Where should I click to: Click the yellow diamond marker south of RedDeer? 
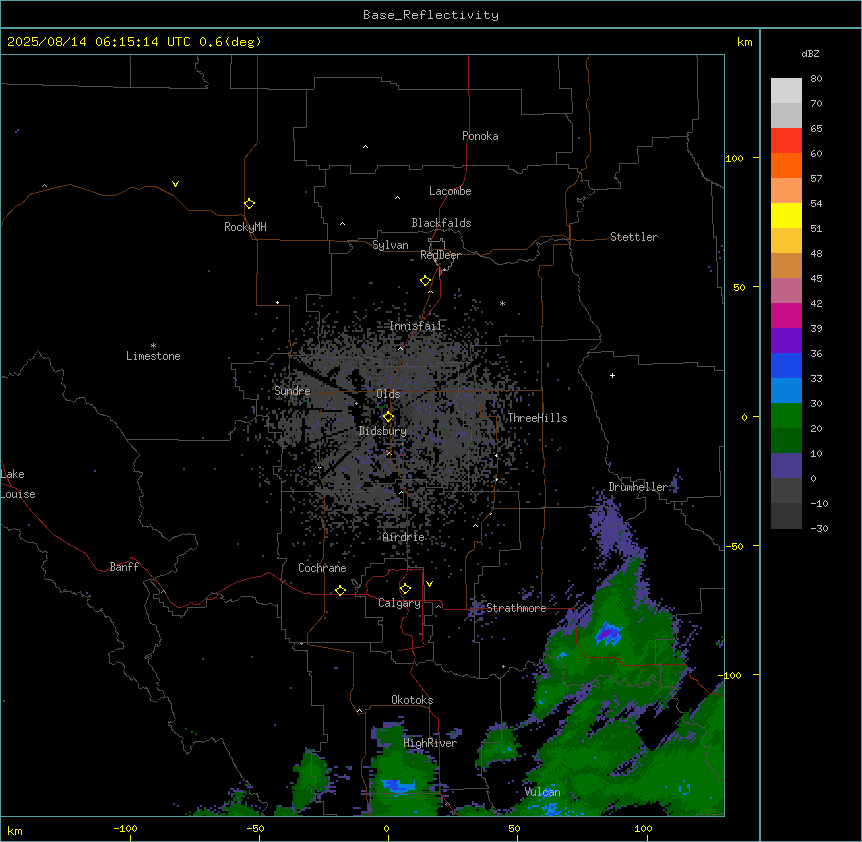click(425, 281)
